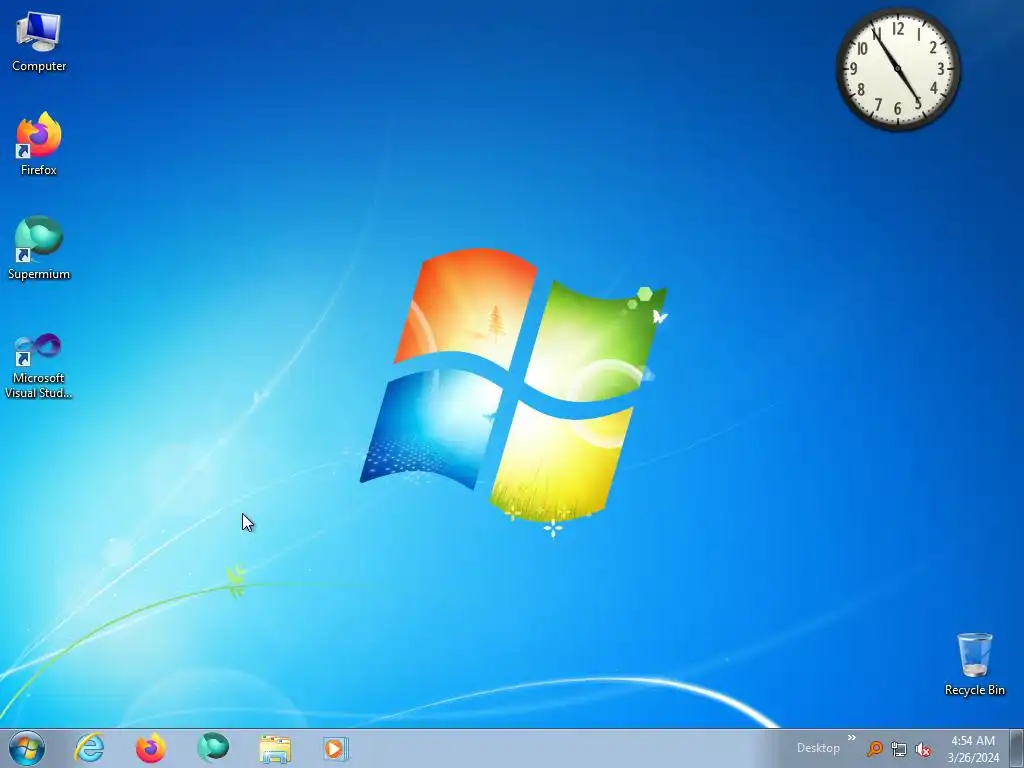Click the "Computer" label text

[x=39, y=66]
